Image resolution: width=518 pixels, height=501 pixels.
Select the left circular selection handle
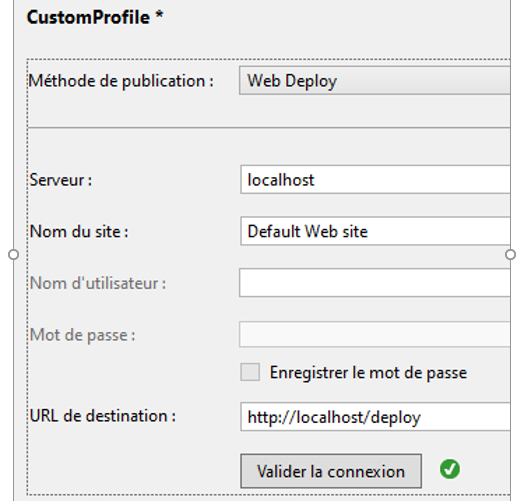coord(13,255)
